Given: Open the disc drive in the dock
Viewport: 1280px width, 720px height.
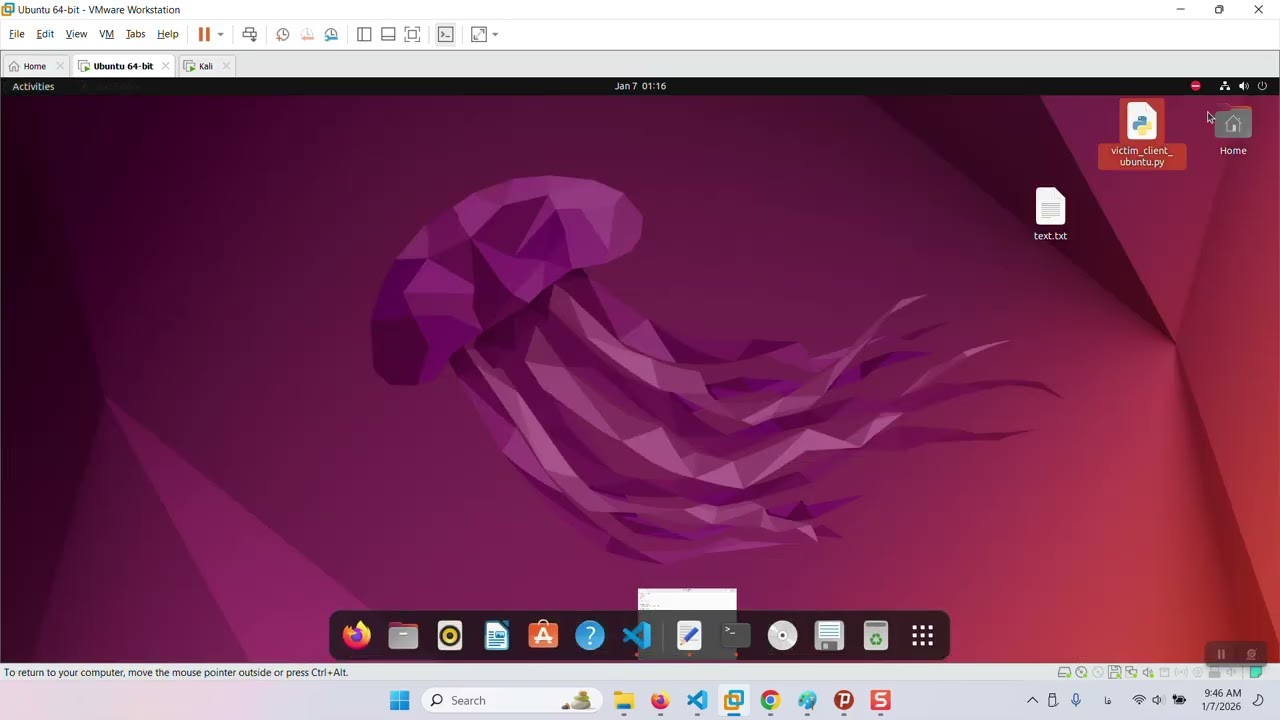Looking at the screenshot, I should 783,635.
